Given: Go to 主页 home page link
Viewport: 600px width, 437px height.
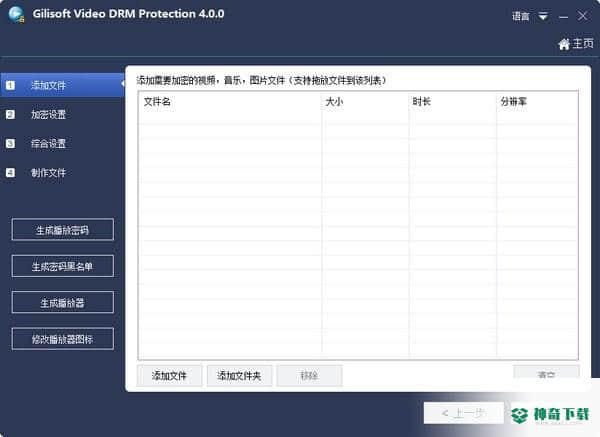Looking at the screenshot, I should [x=576, y=44].
